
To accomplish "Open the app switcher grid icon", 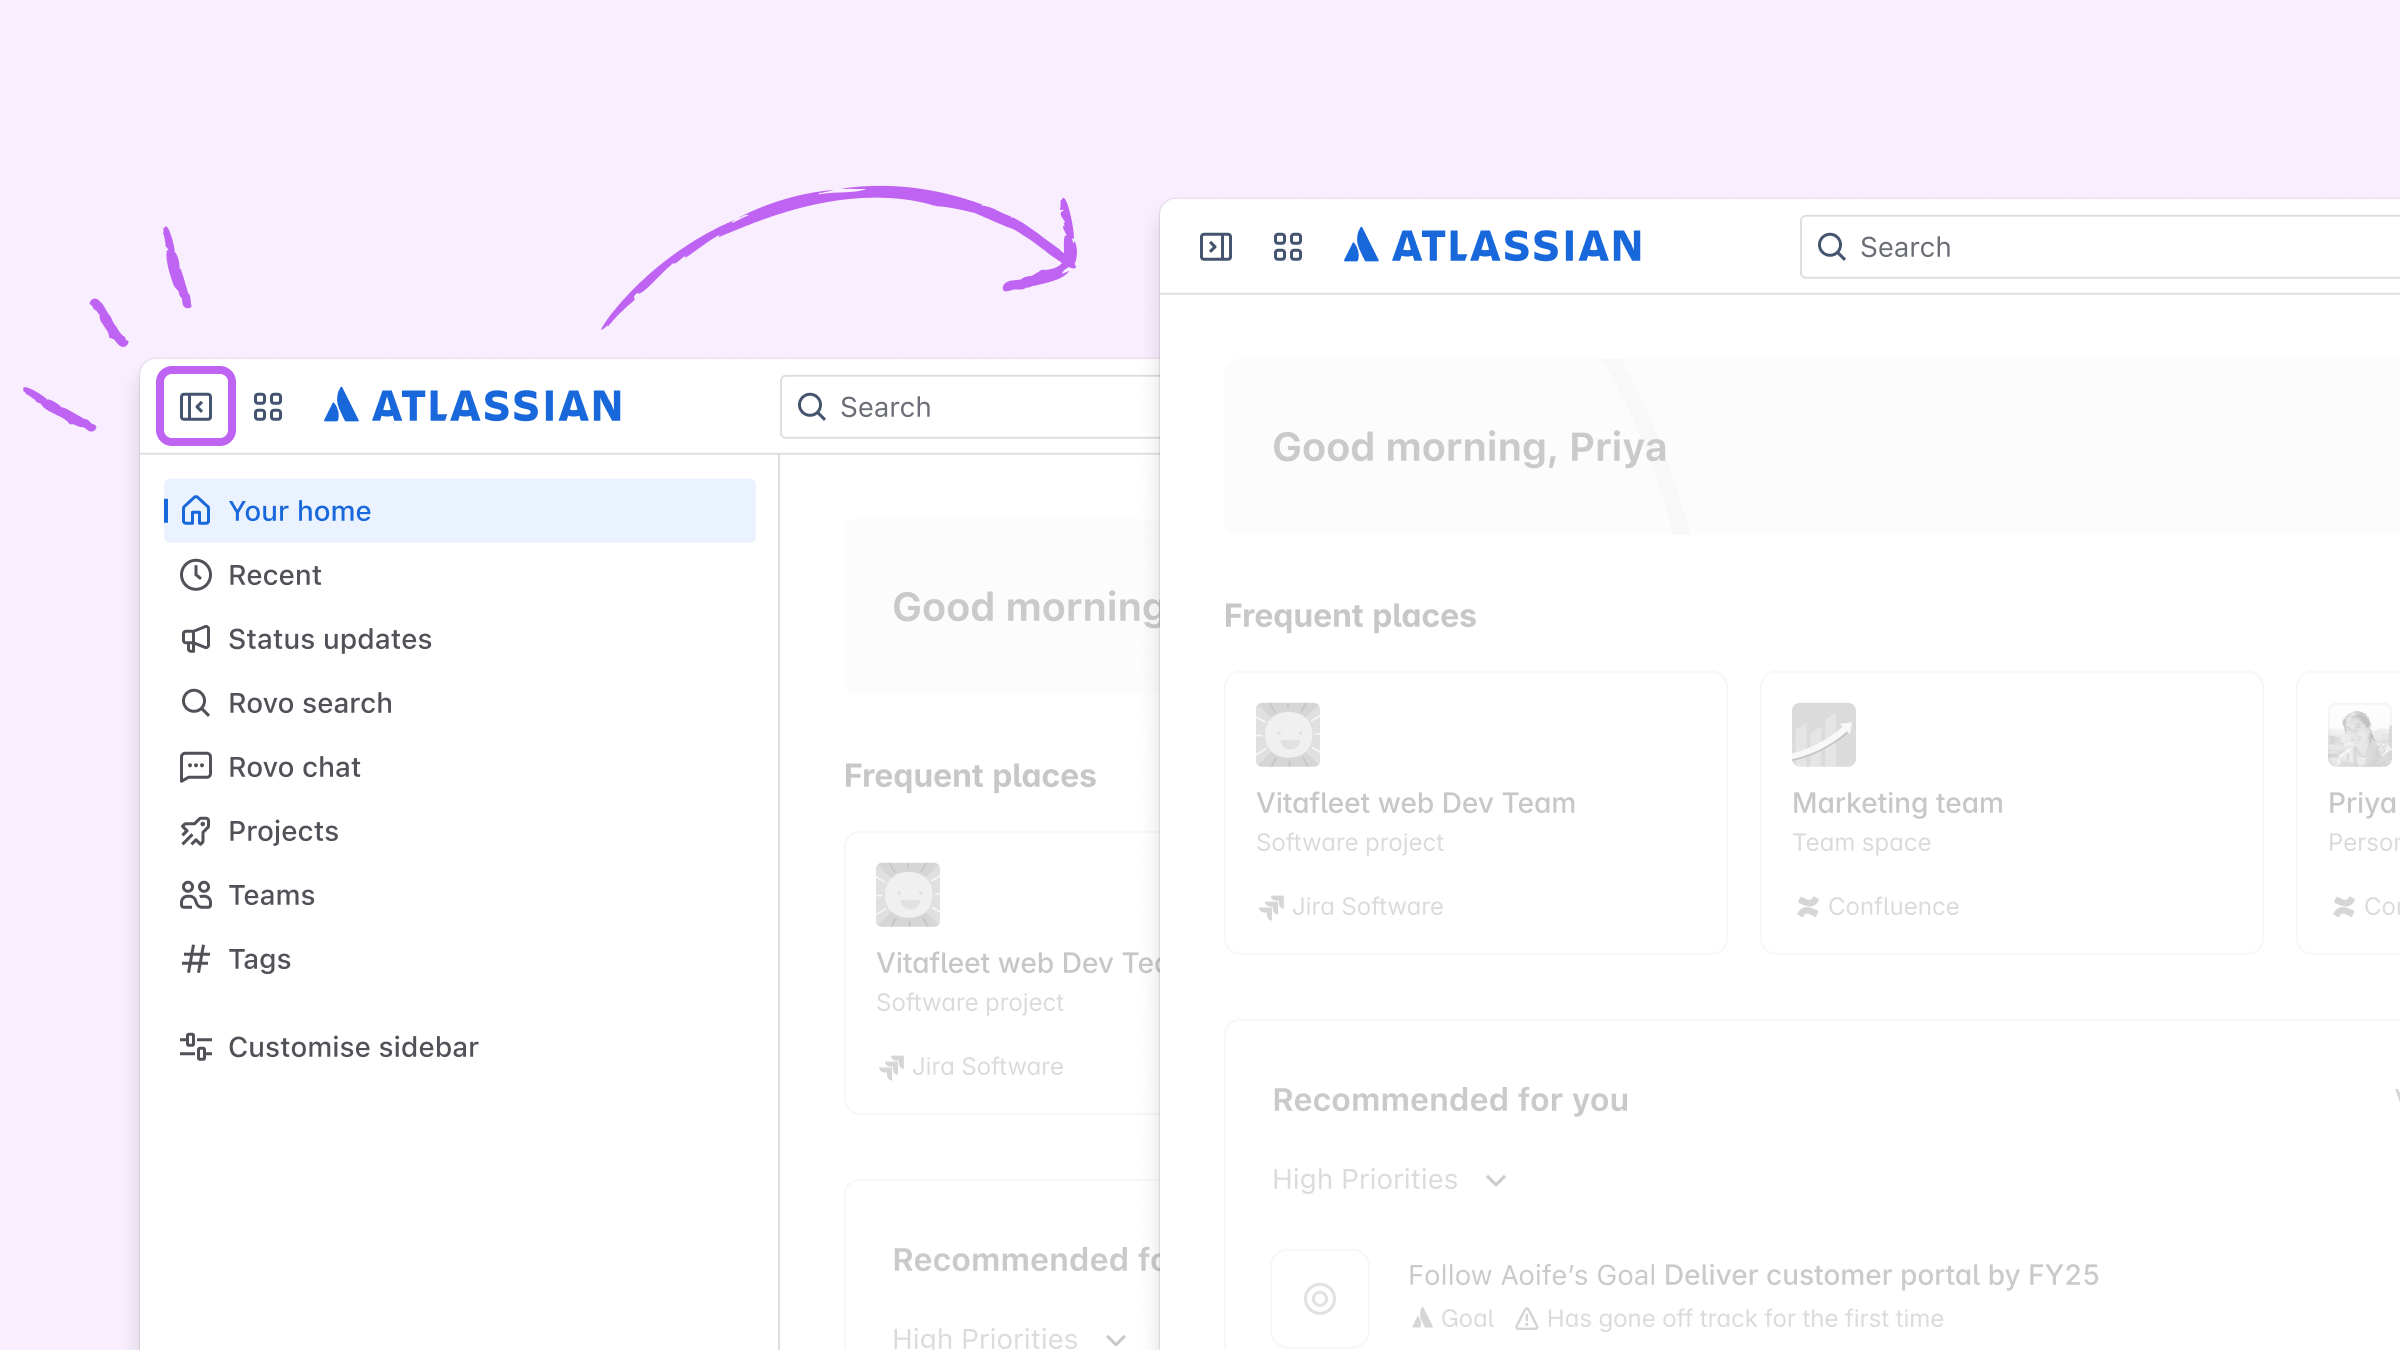I will pyautogui.click(x=269, y=405).
